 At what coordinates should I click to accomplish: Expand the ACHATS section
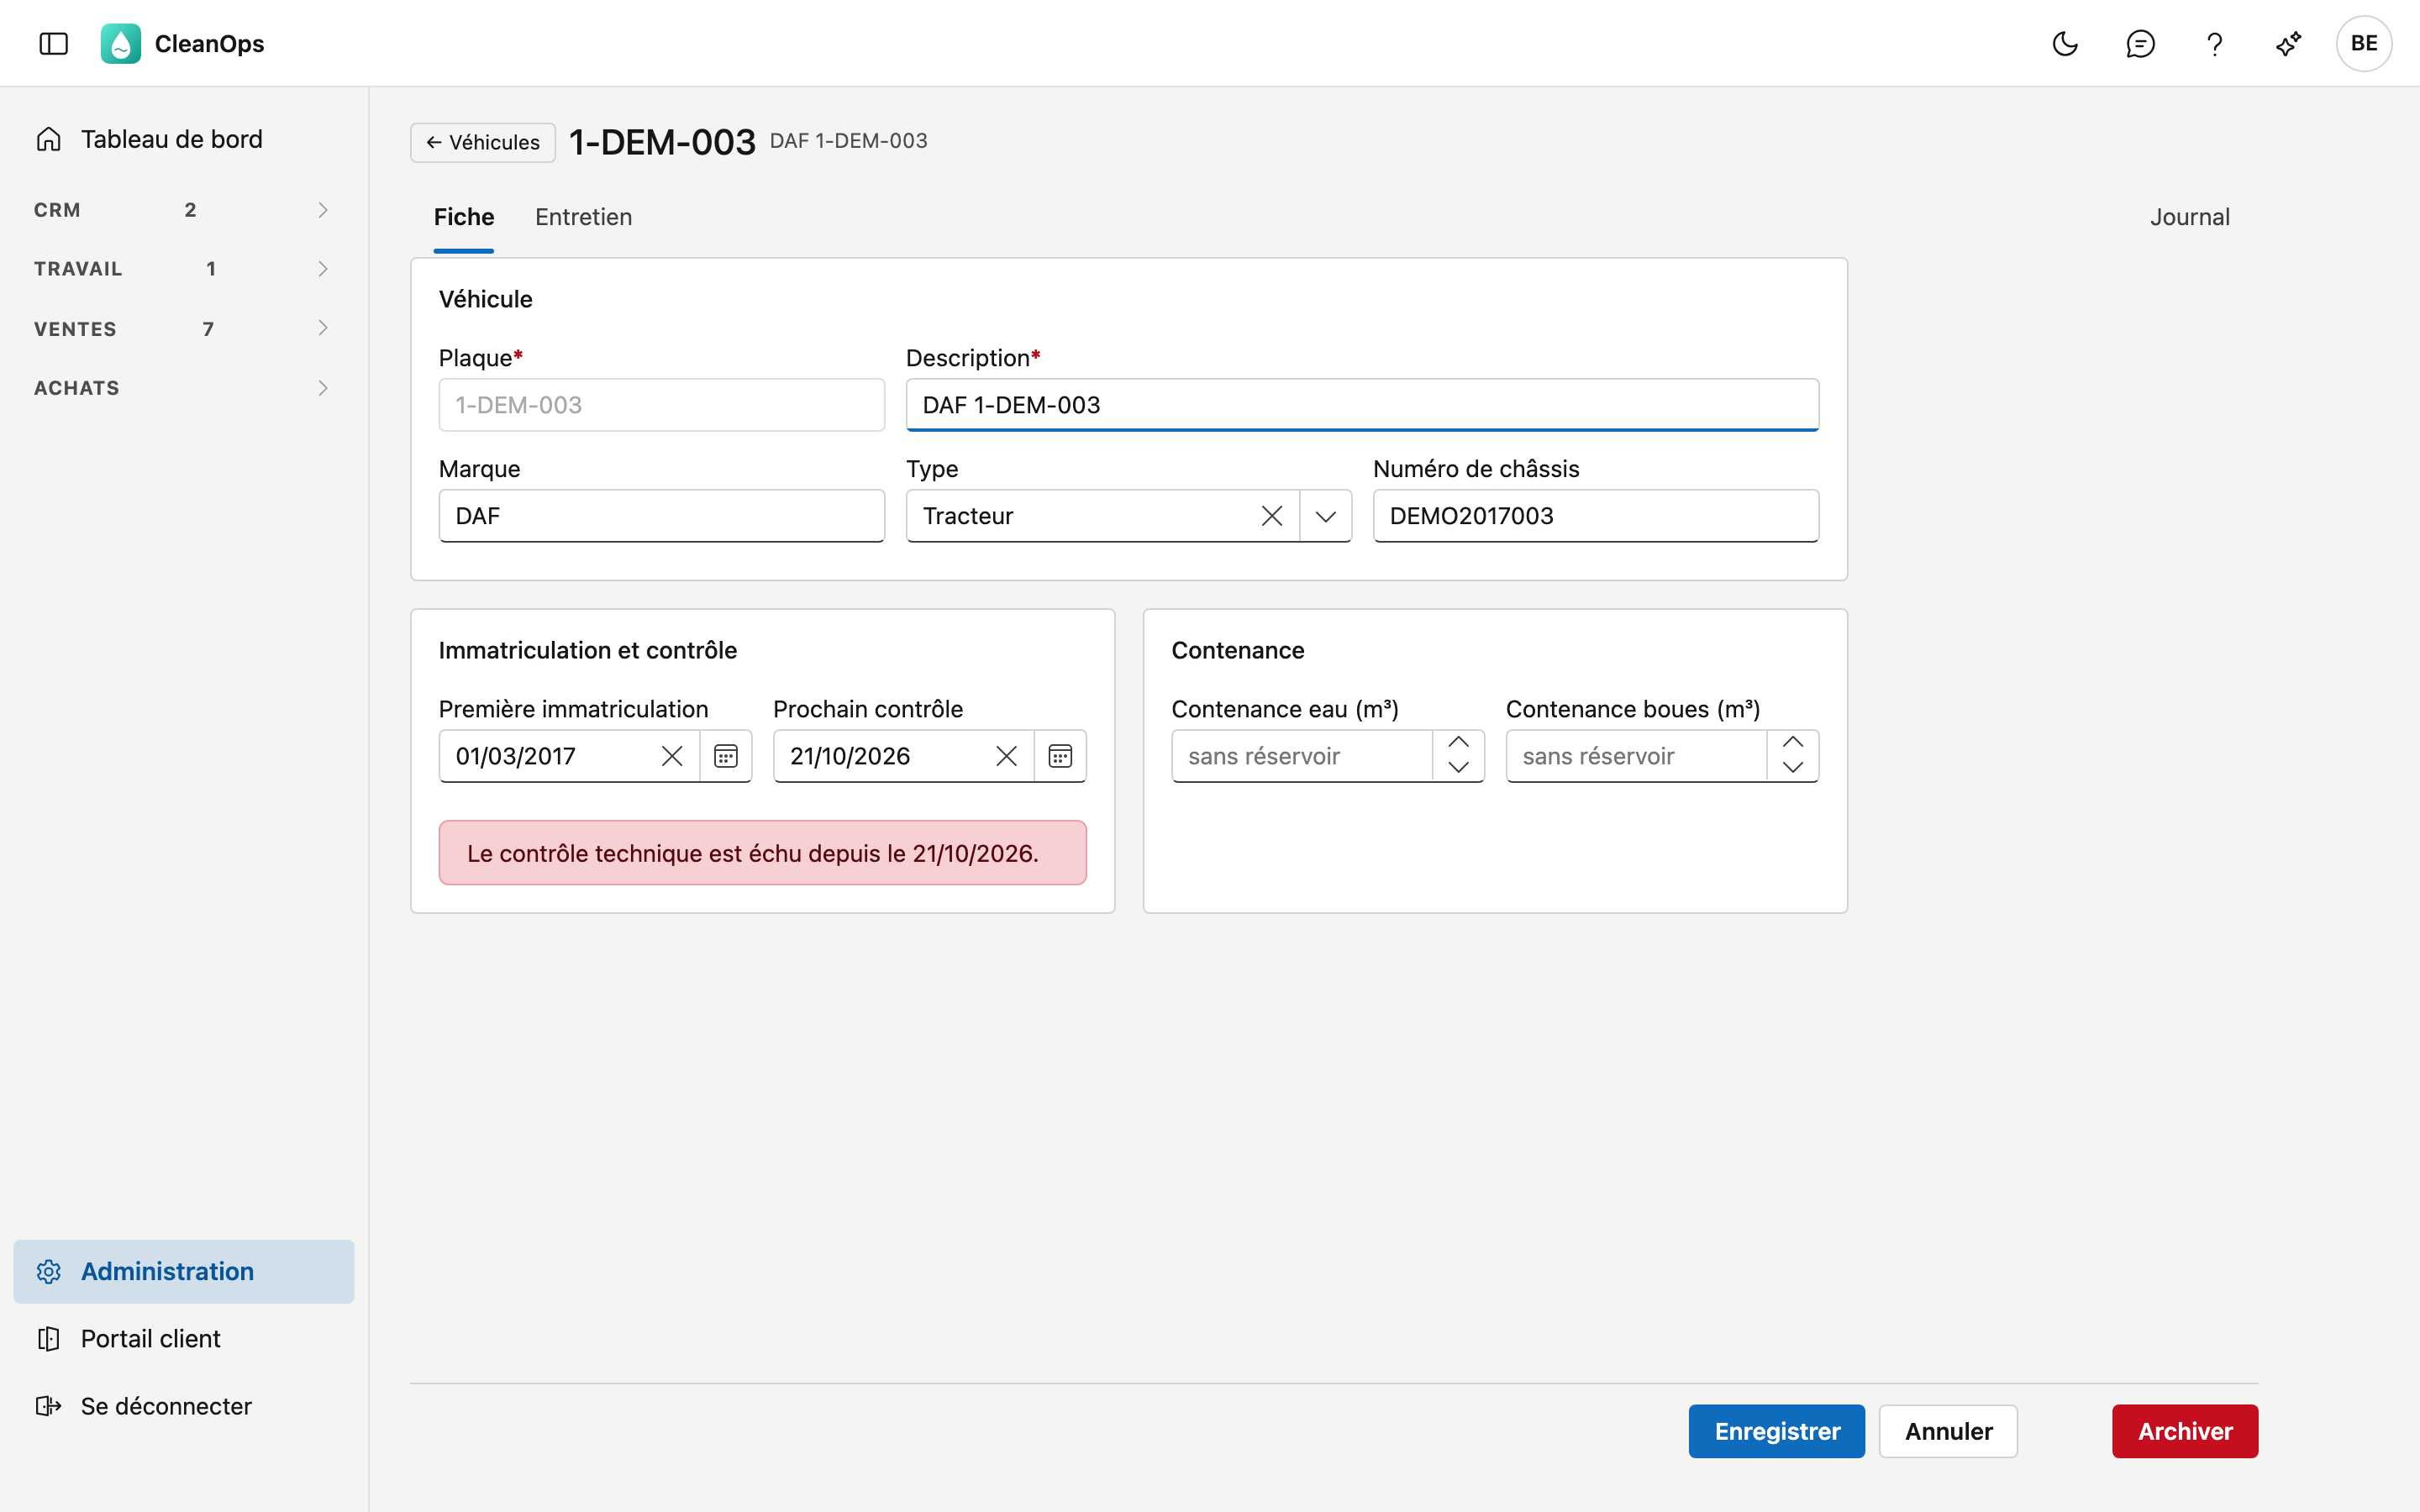pos(184,387)
